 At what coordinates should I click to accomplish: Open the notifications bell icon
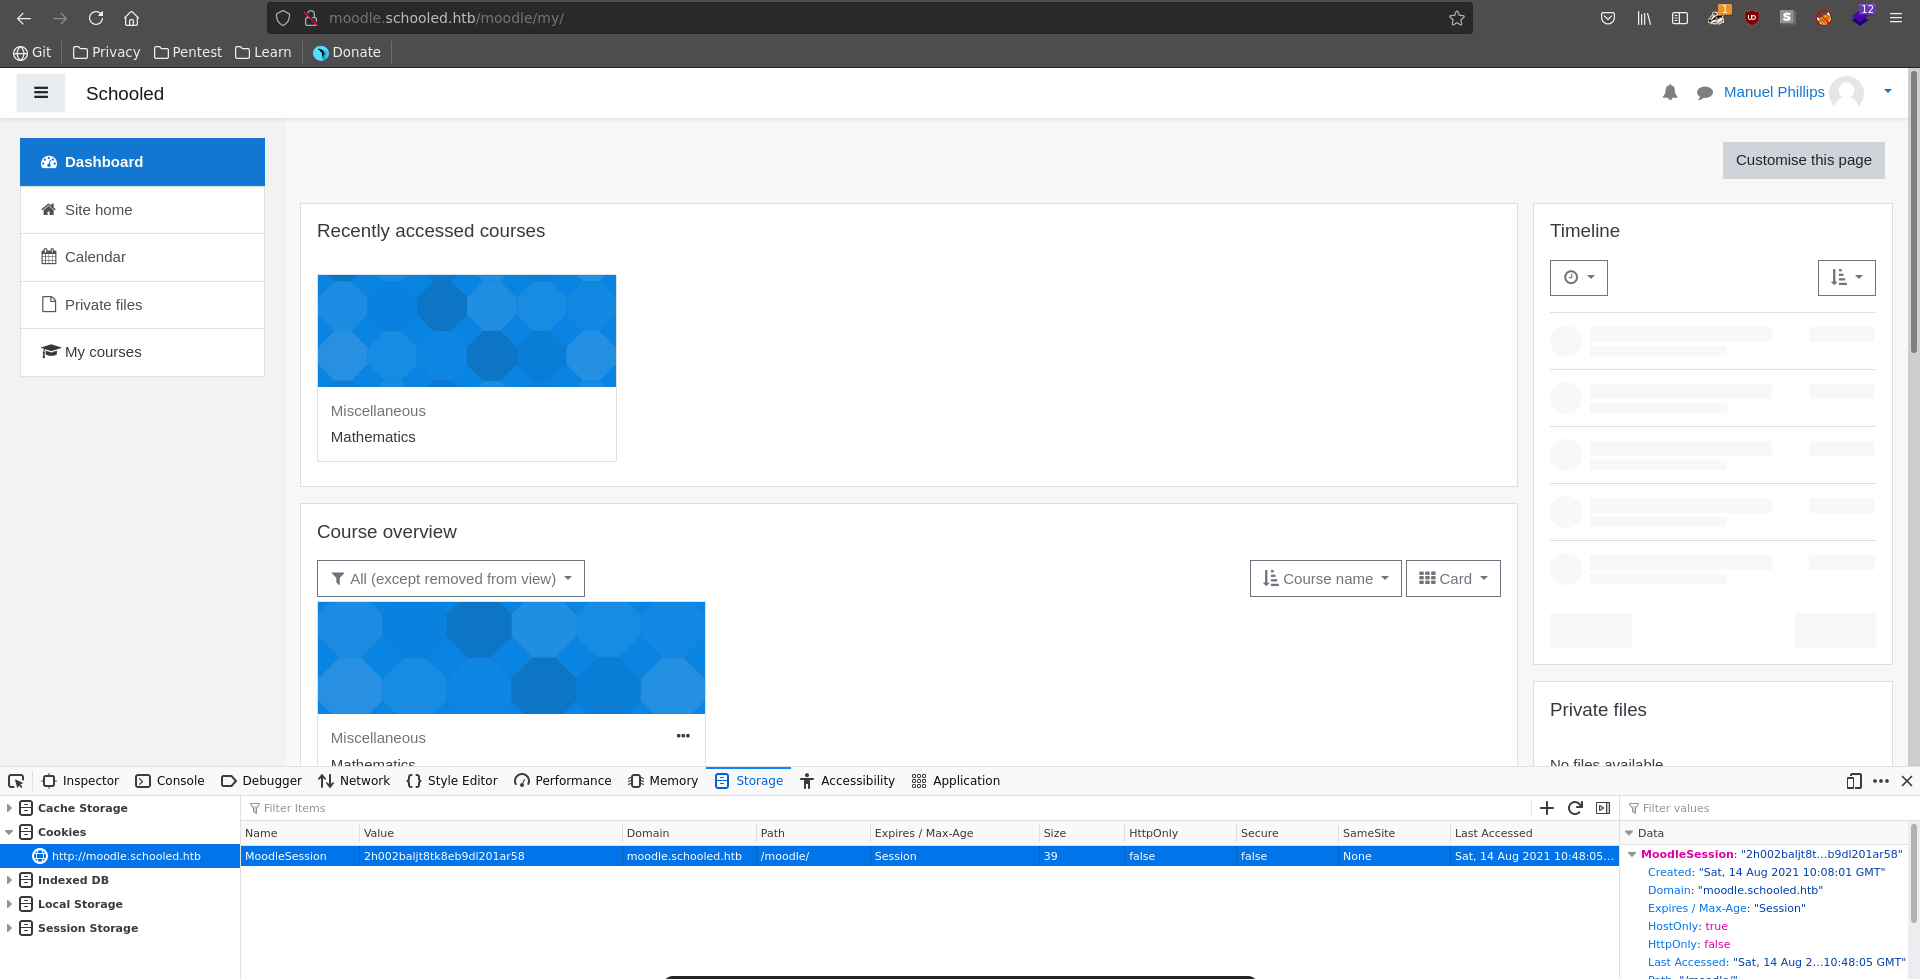(1669, 93)
